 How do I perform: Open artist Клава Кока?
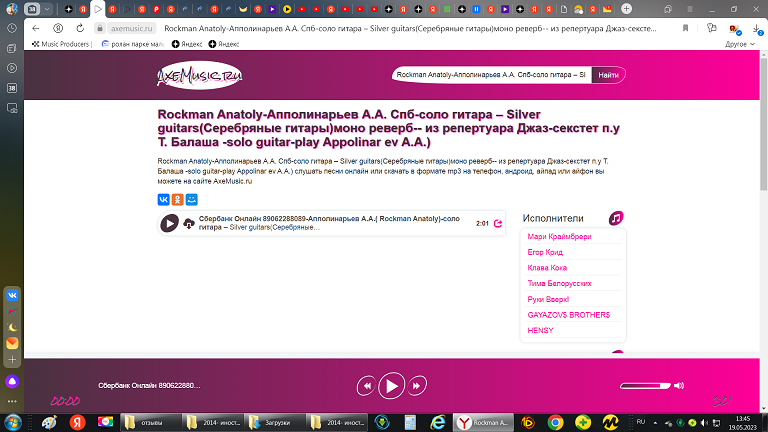[547, 268]
